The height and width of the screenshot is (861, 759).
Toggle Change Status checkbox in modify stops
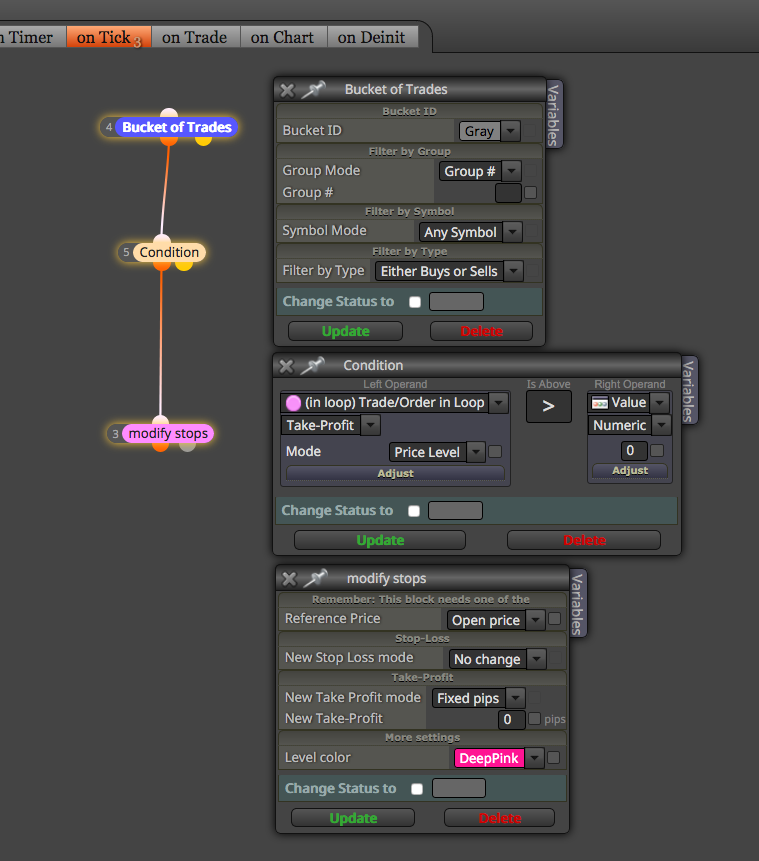coord(417,789)
